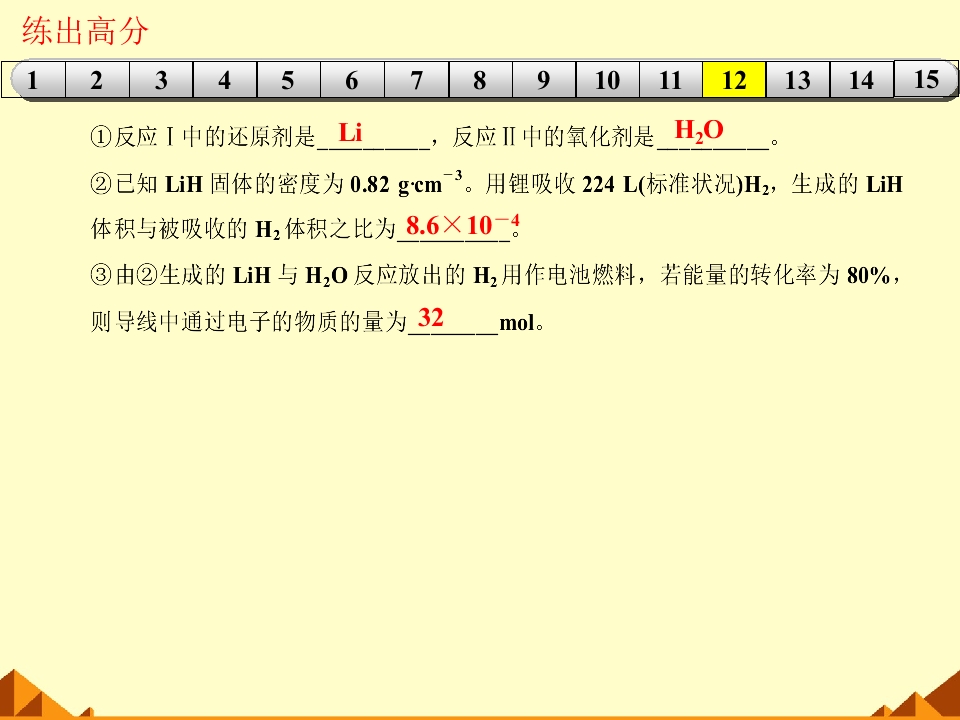Click the text 则导线中通过电子的物质的量为

pyautogui.click(x=249, y=321)
